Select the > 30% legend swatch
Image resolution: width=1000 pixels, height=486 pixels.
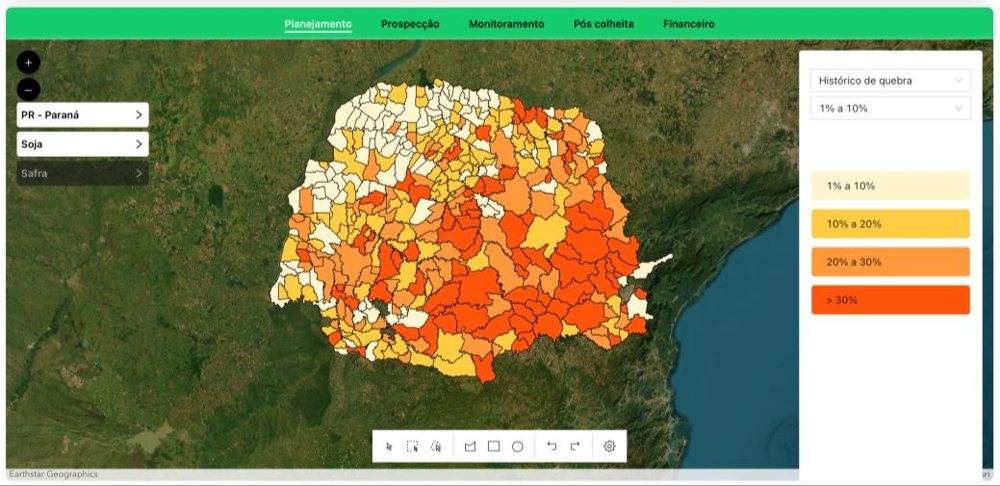click(x=890, y=300)
